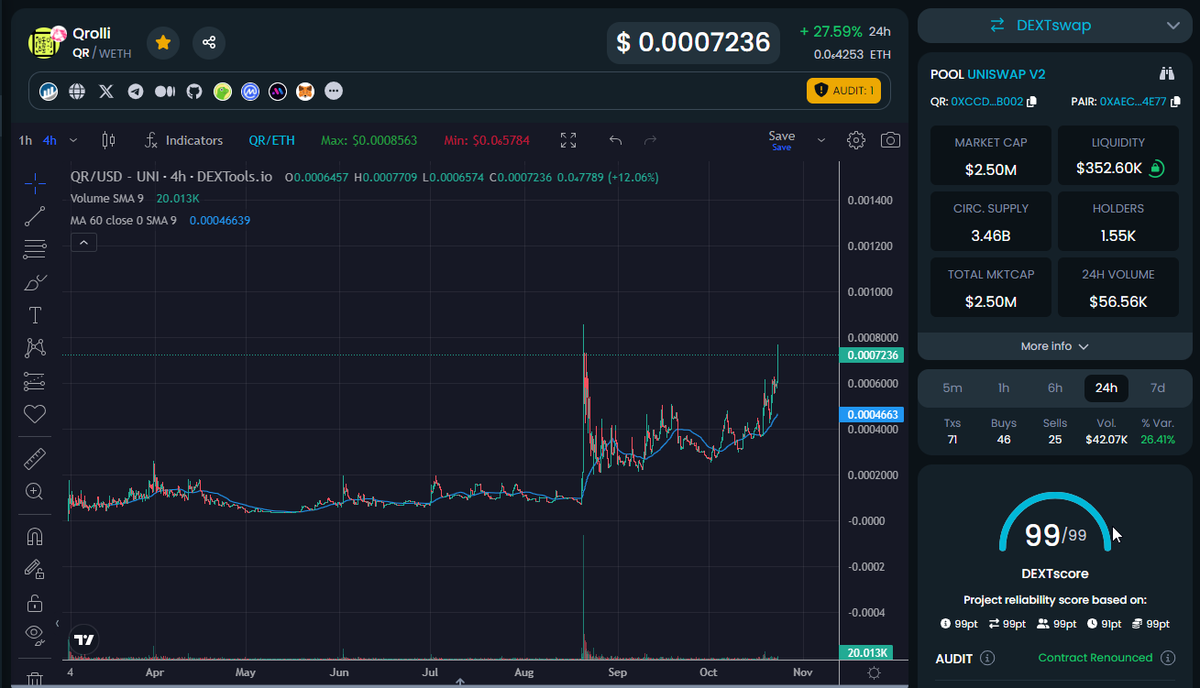Viewport: 1200px width, 688px height.
Task: Open the PAIR 0XAEC...4E77 address link
Action: click(1133, 102)
